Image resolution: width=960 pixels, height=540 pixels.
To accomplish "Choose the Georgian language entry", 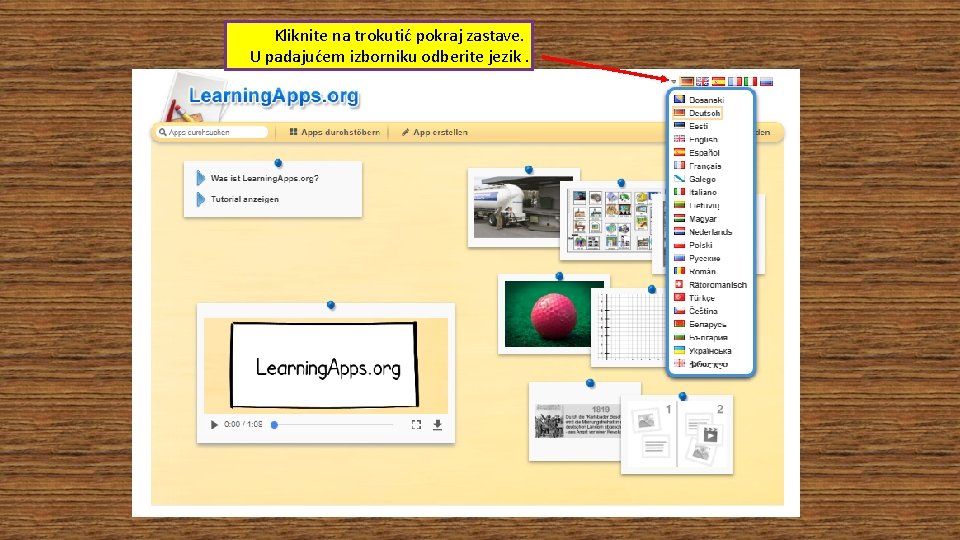I will pos(701,364).
